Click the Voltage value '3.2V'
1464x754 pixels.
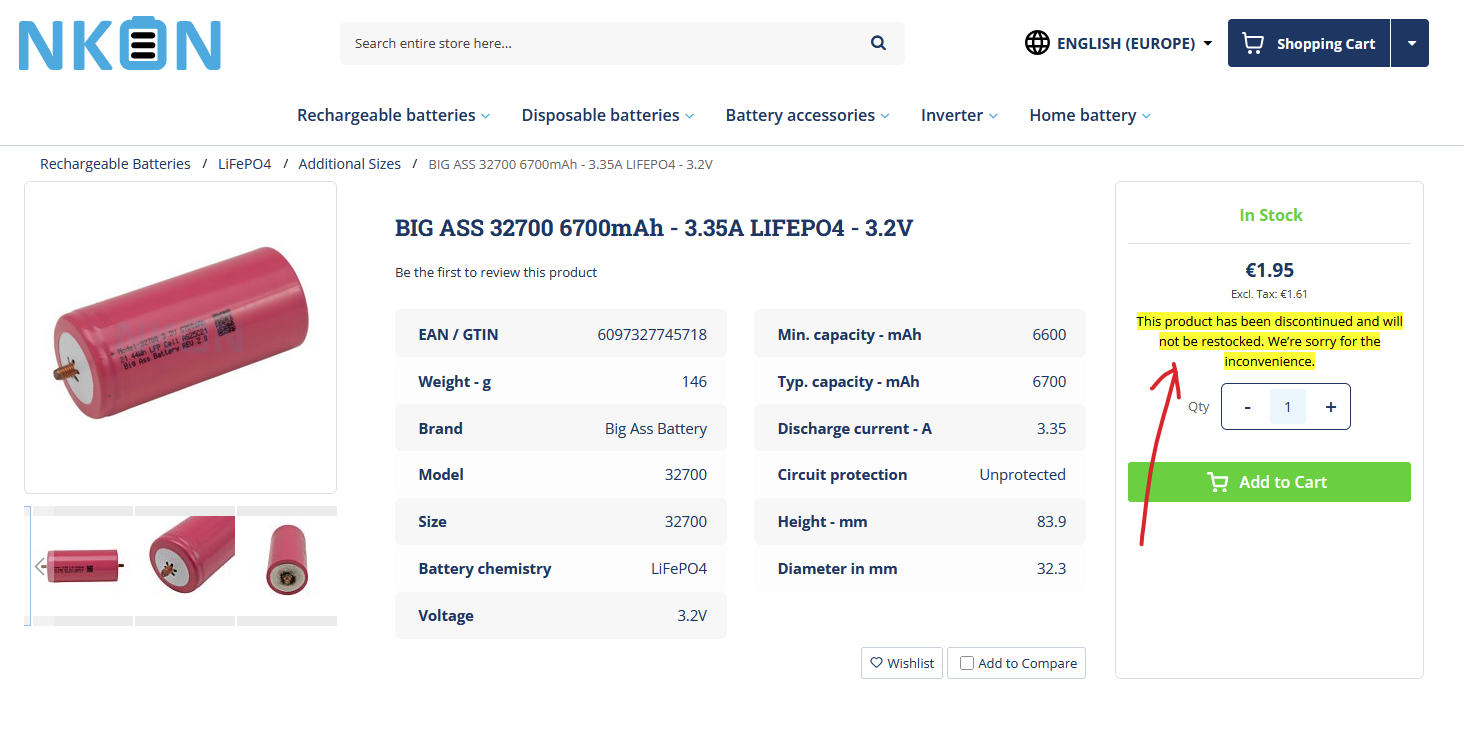click(692, 616)
